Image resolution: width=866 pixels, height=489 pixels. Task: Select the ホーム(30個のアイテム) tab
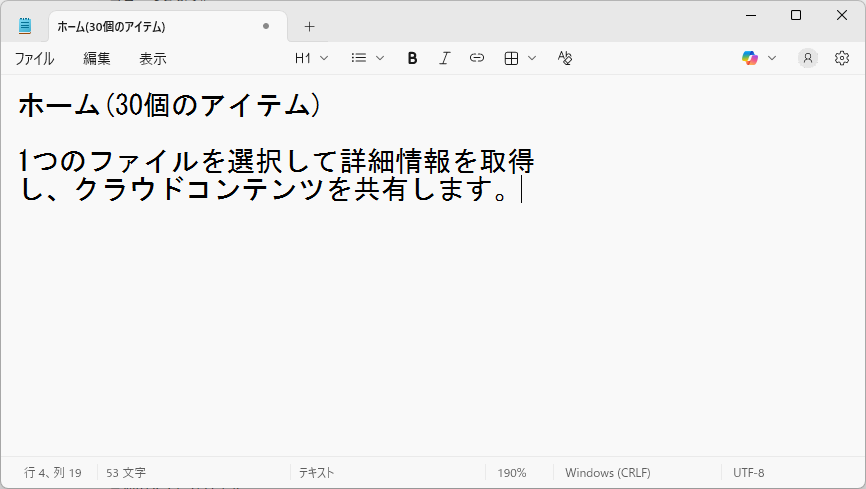coord(140,26)
